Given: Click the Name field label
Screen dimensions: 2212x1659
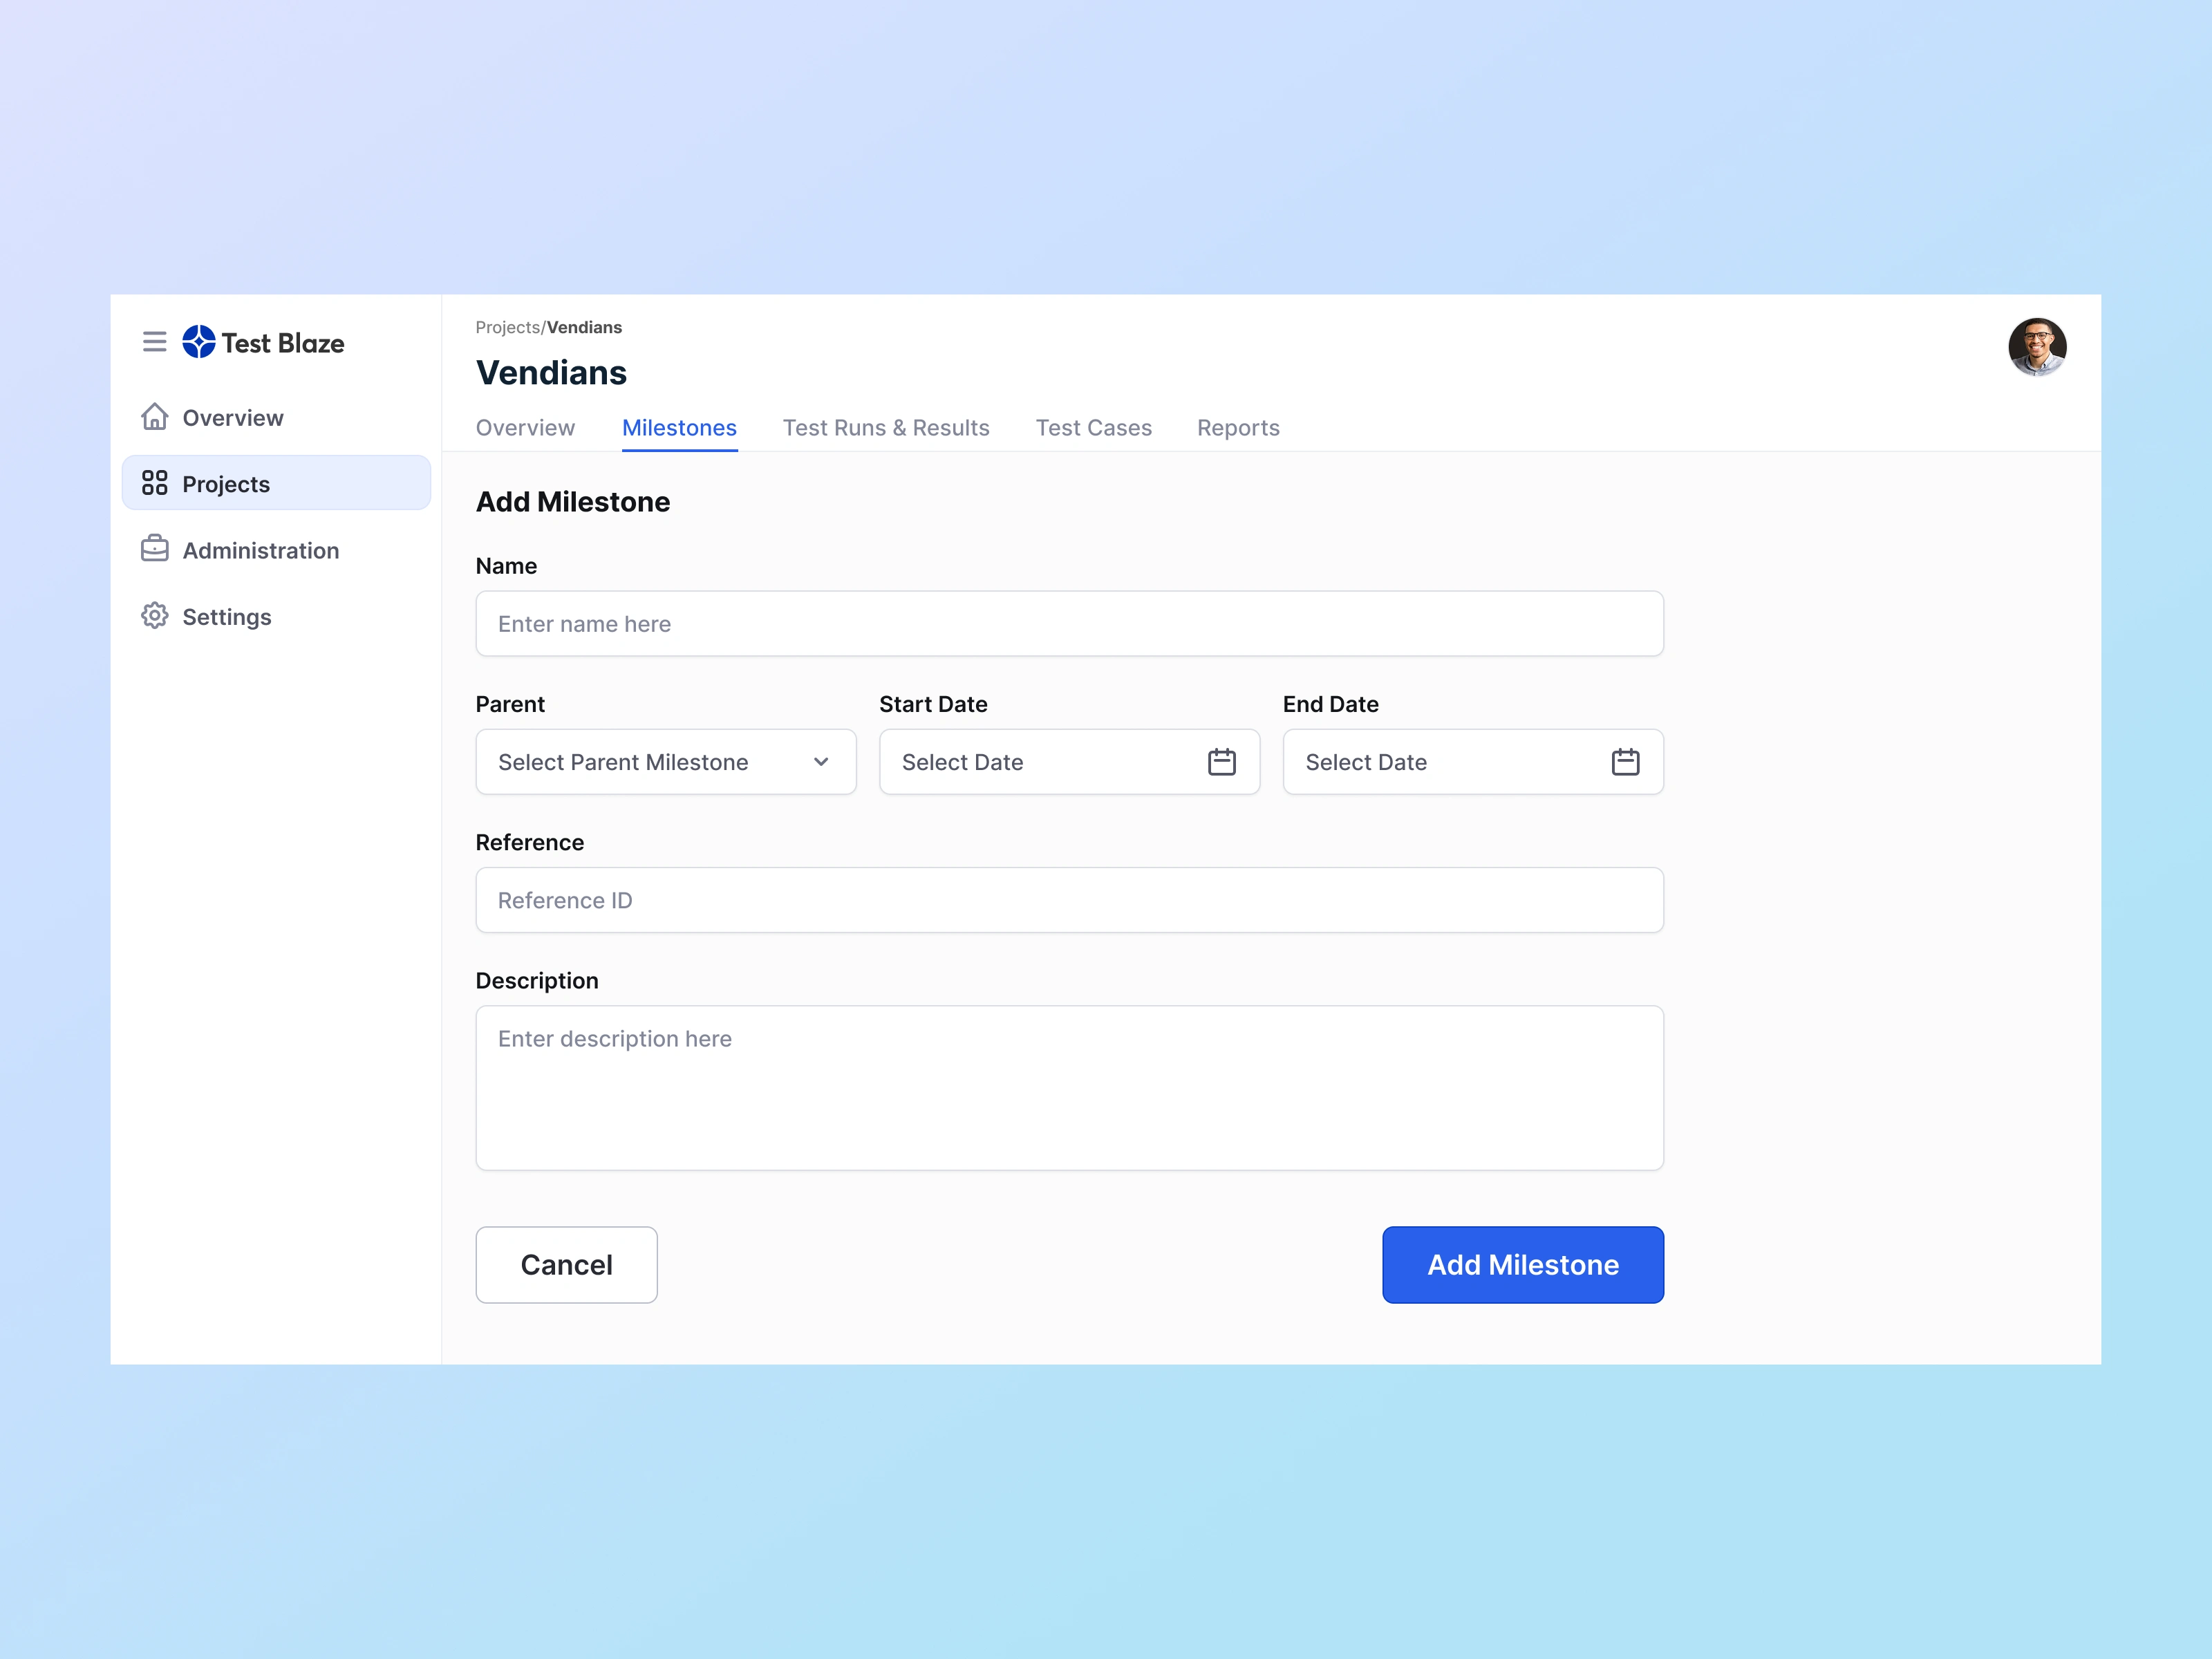Looking at the screenshot, I should pyautogui.click(x=506, y=566).
